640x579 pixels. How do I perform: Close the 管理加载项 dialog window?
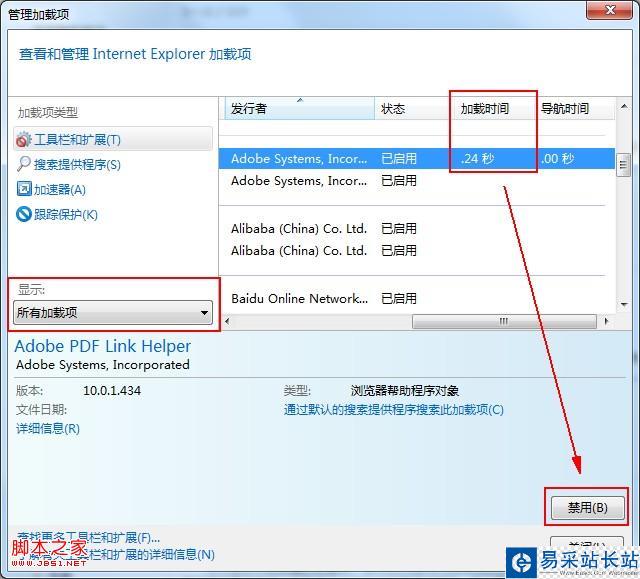pos(609,10)
